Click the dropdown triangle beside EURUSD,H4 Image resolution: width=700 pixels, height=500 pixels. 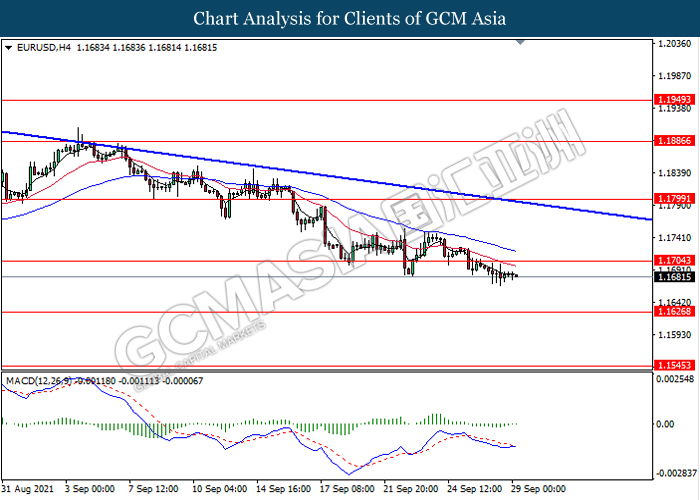pyautogui.click(x=8, y=47)
